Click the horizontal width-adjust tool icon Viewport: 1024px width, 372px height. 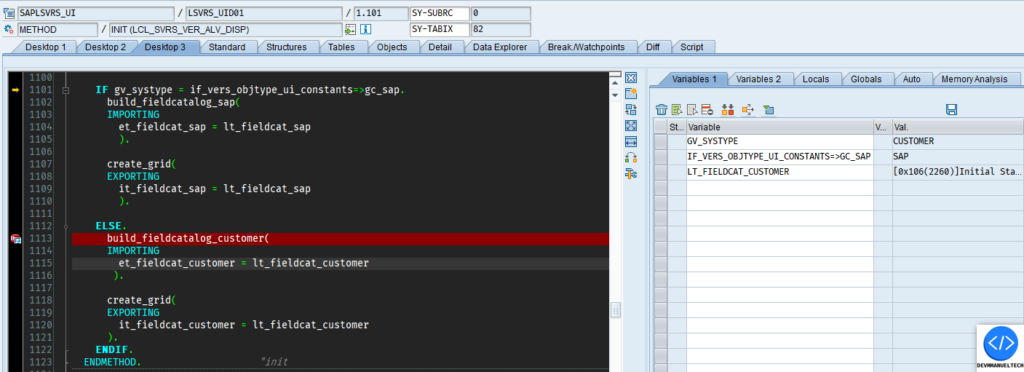631,142
